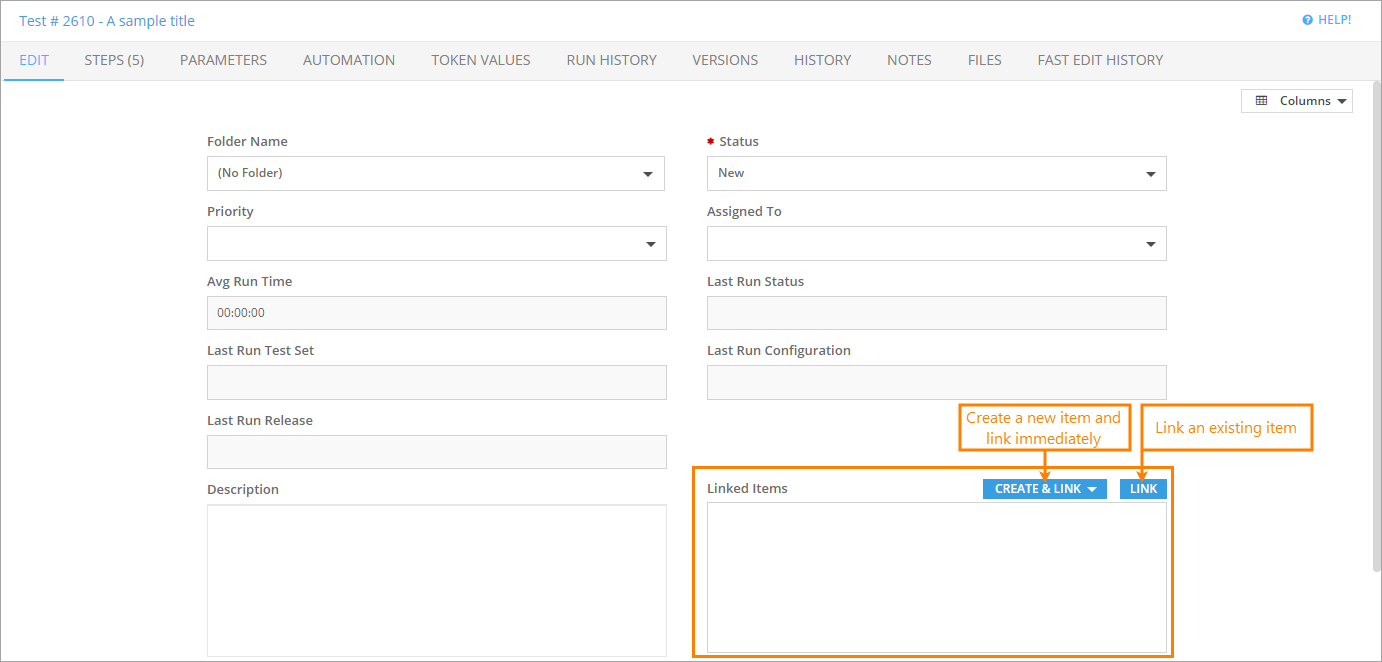Click inside the Description text area

click(x=436, y=580)
